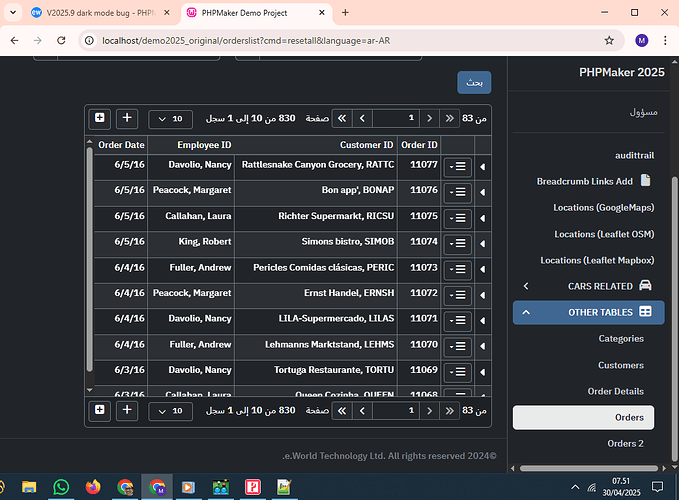679x500 pixels.
Task: Open top page size dropdown showing 10
Action: pyautogui.click(x=170, y=119)
